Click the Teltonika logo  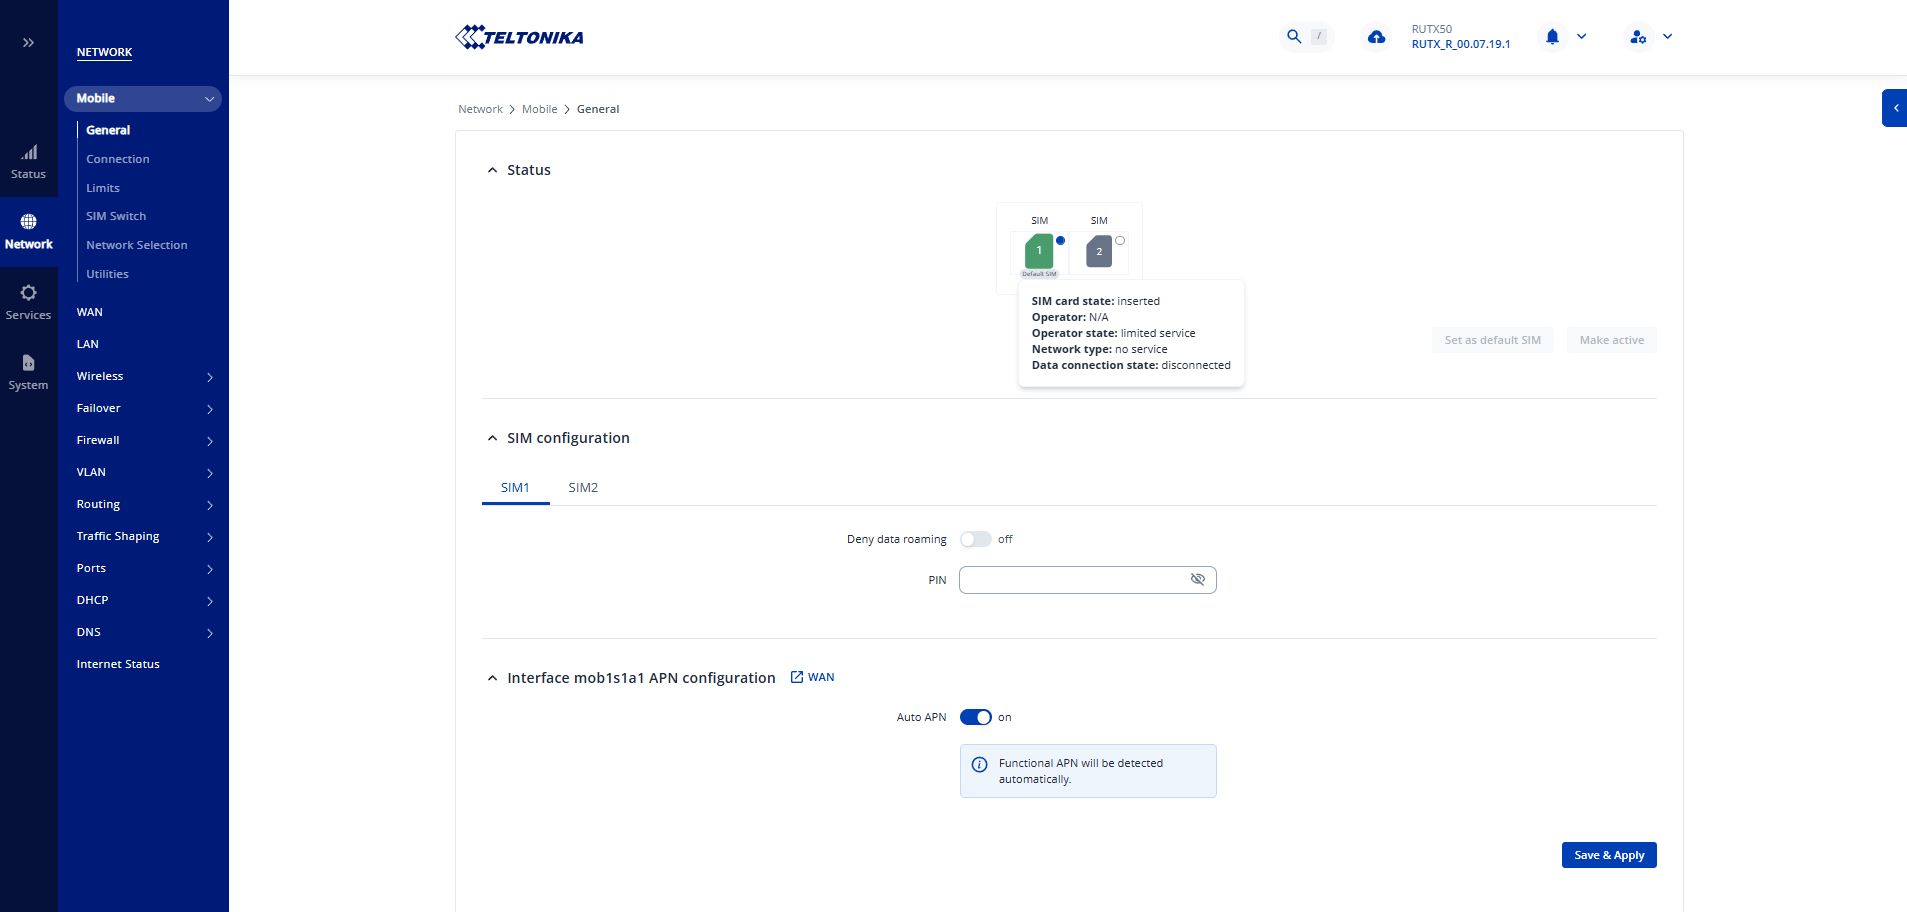(x=519, y=38)
